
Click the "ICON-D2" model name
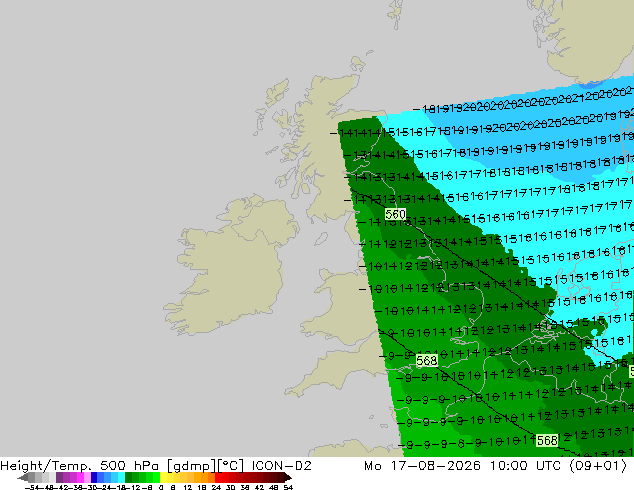point(281,466)
